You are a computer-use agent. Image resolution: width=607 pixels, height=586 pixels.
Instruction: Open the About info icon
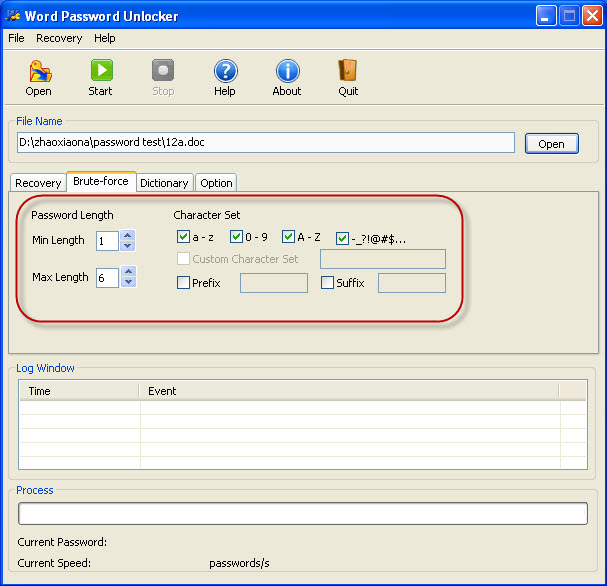[287, 71]
